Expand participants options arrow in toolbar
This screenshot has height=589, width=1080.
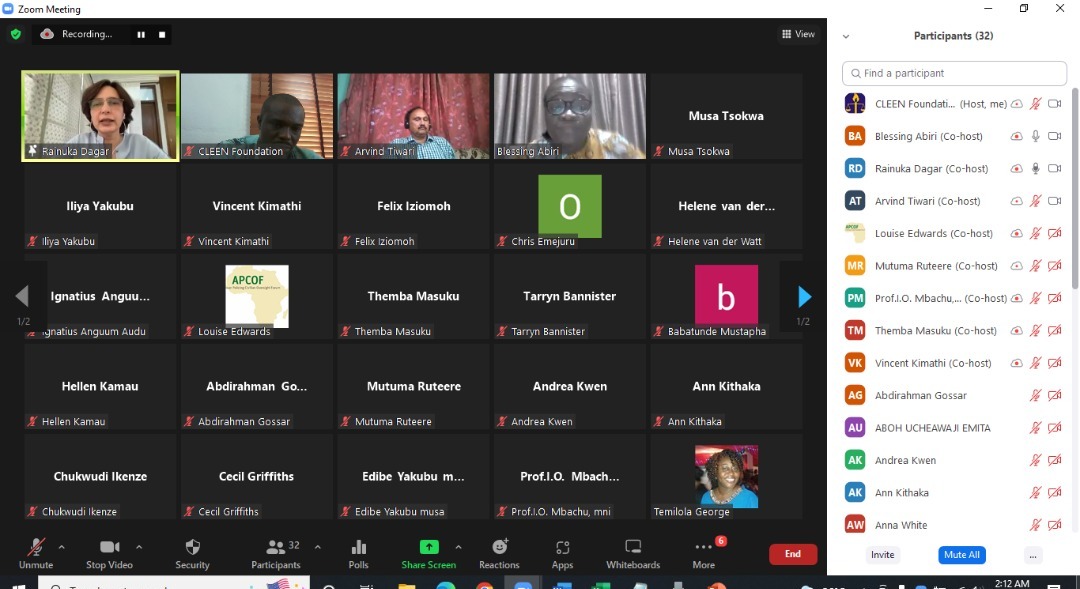(318, 547)
